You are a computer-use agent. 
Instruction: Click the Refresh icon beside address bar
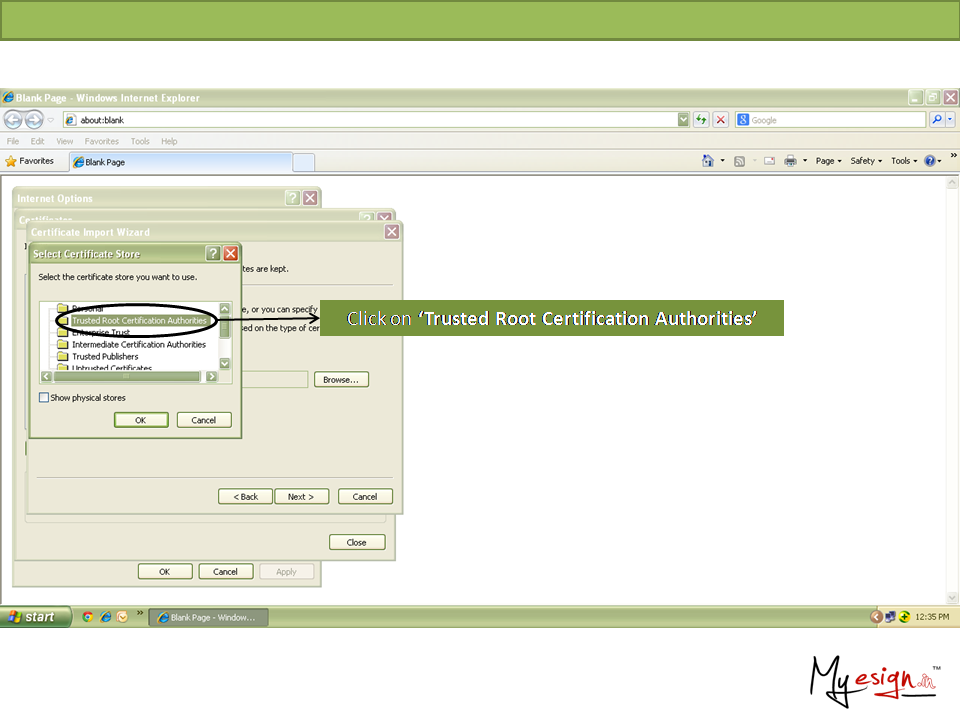702,120
